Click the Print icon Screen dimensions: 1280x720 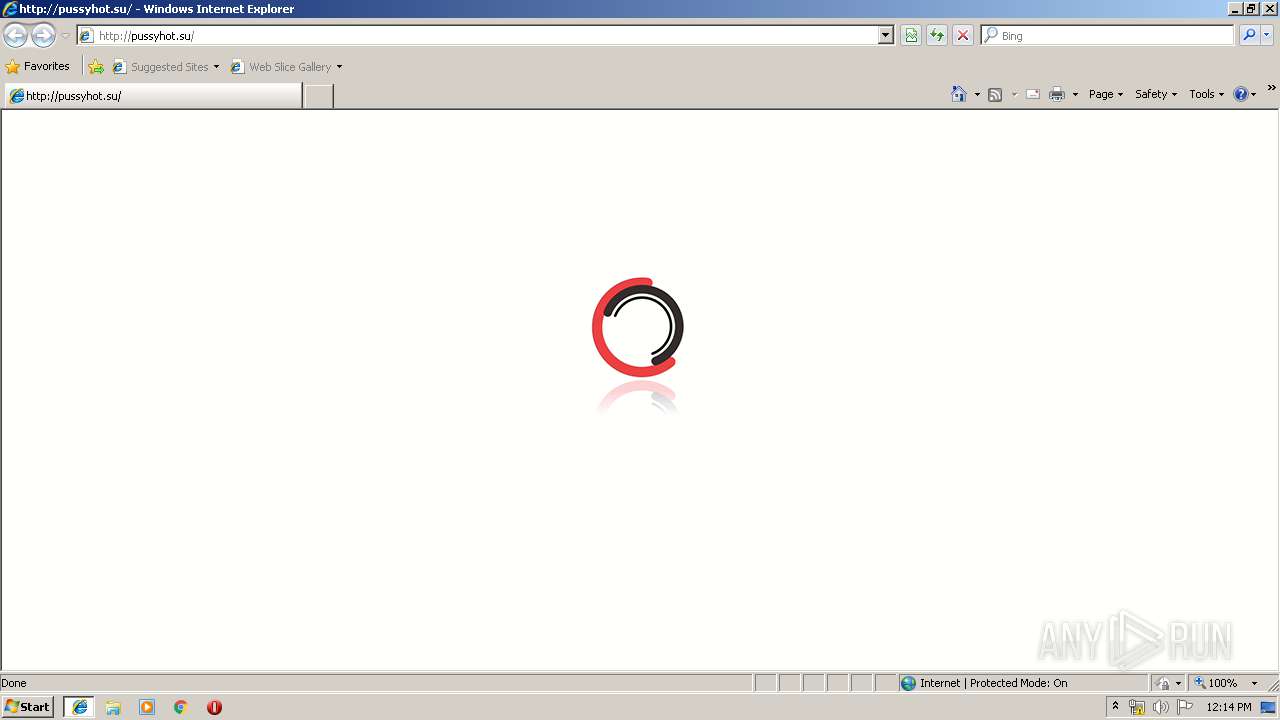[x=1057, y=94]
